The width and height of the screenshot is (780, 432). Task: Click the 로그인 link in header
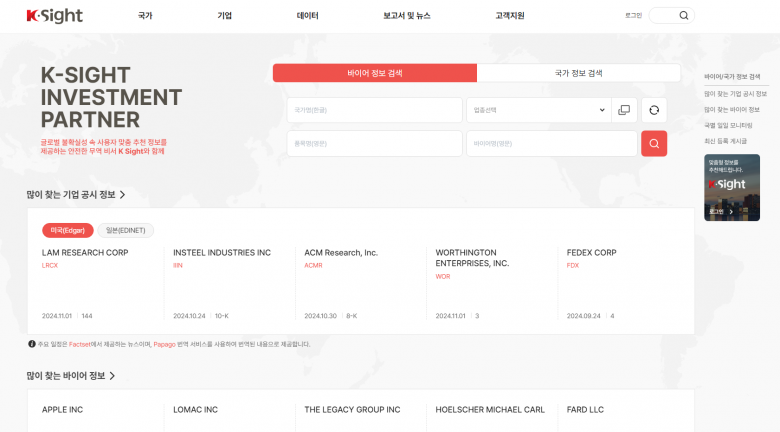click(x=633, y=15)
